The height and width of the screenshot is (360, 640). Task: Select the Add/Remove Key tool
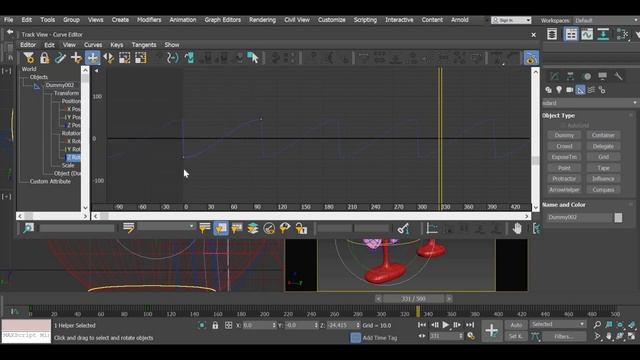pyautogui.click(x=76, y=58)
